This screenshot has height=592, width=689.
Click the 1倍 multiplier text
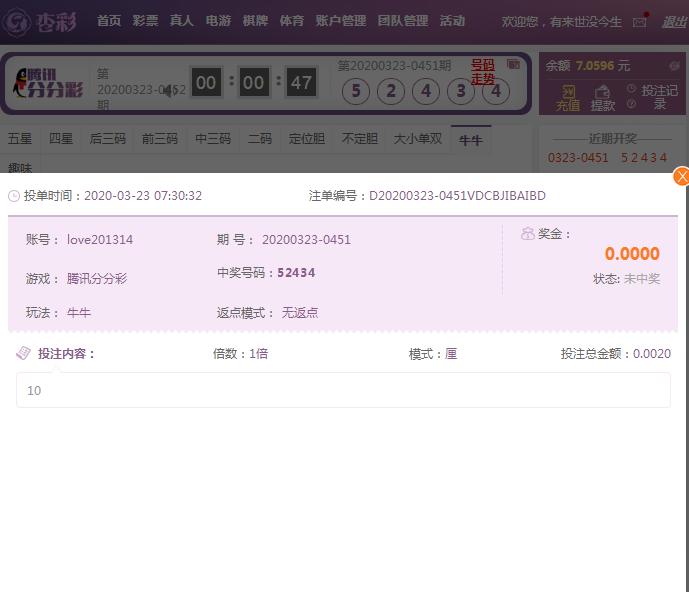(258, 353)
